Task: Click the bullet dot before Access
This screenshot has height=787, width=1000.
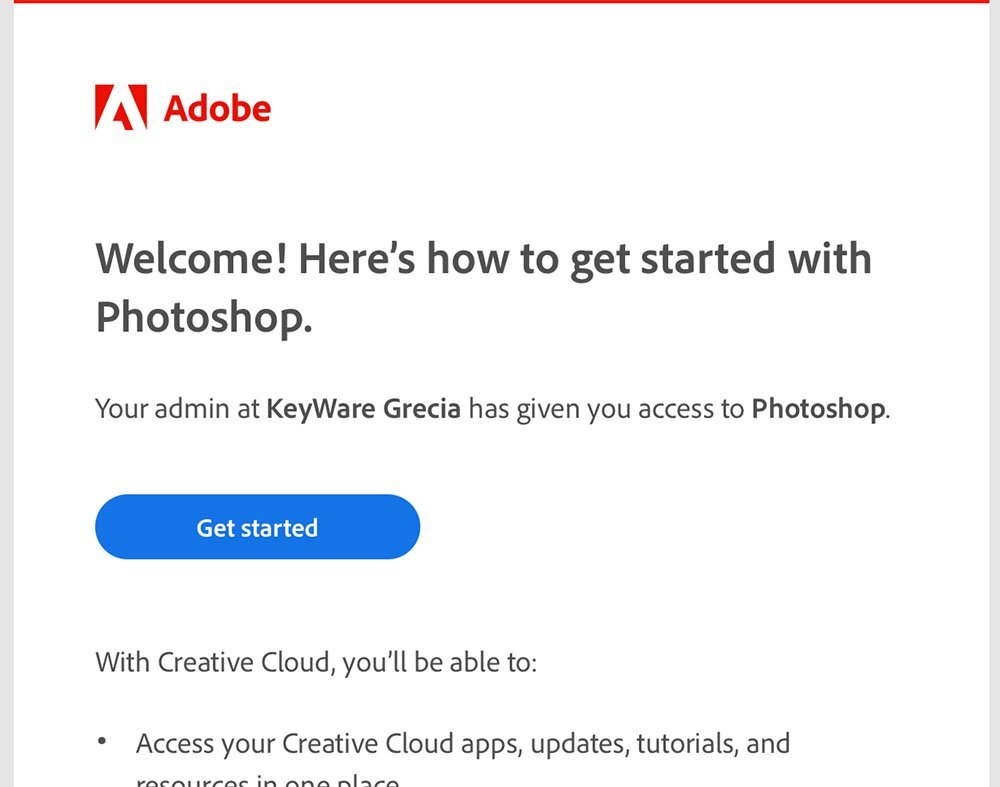Action: (x=102, y=741)
